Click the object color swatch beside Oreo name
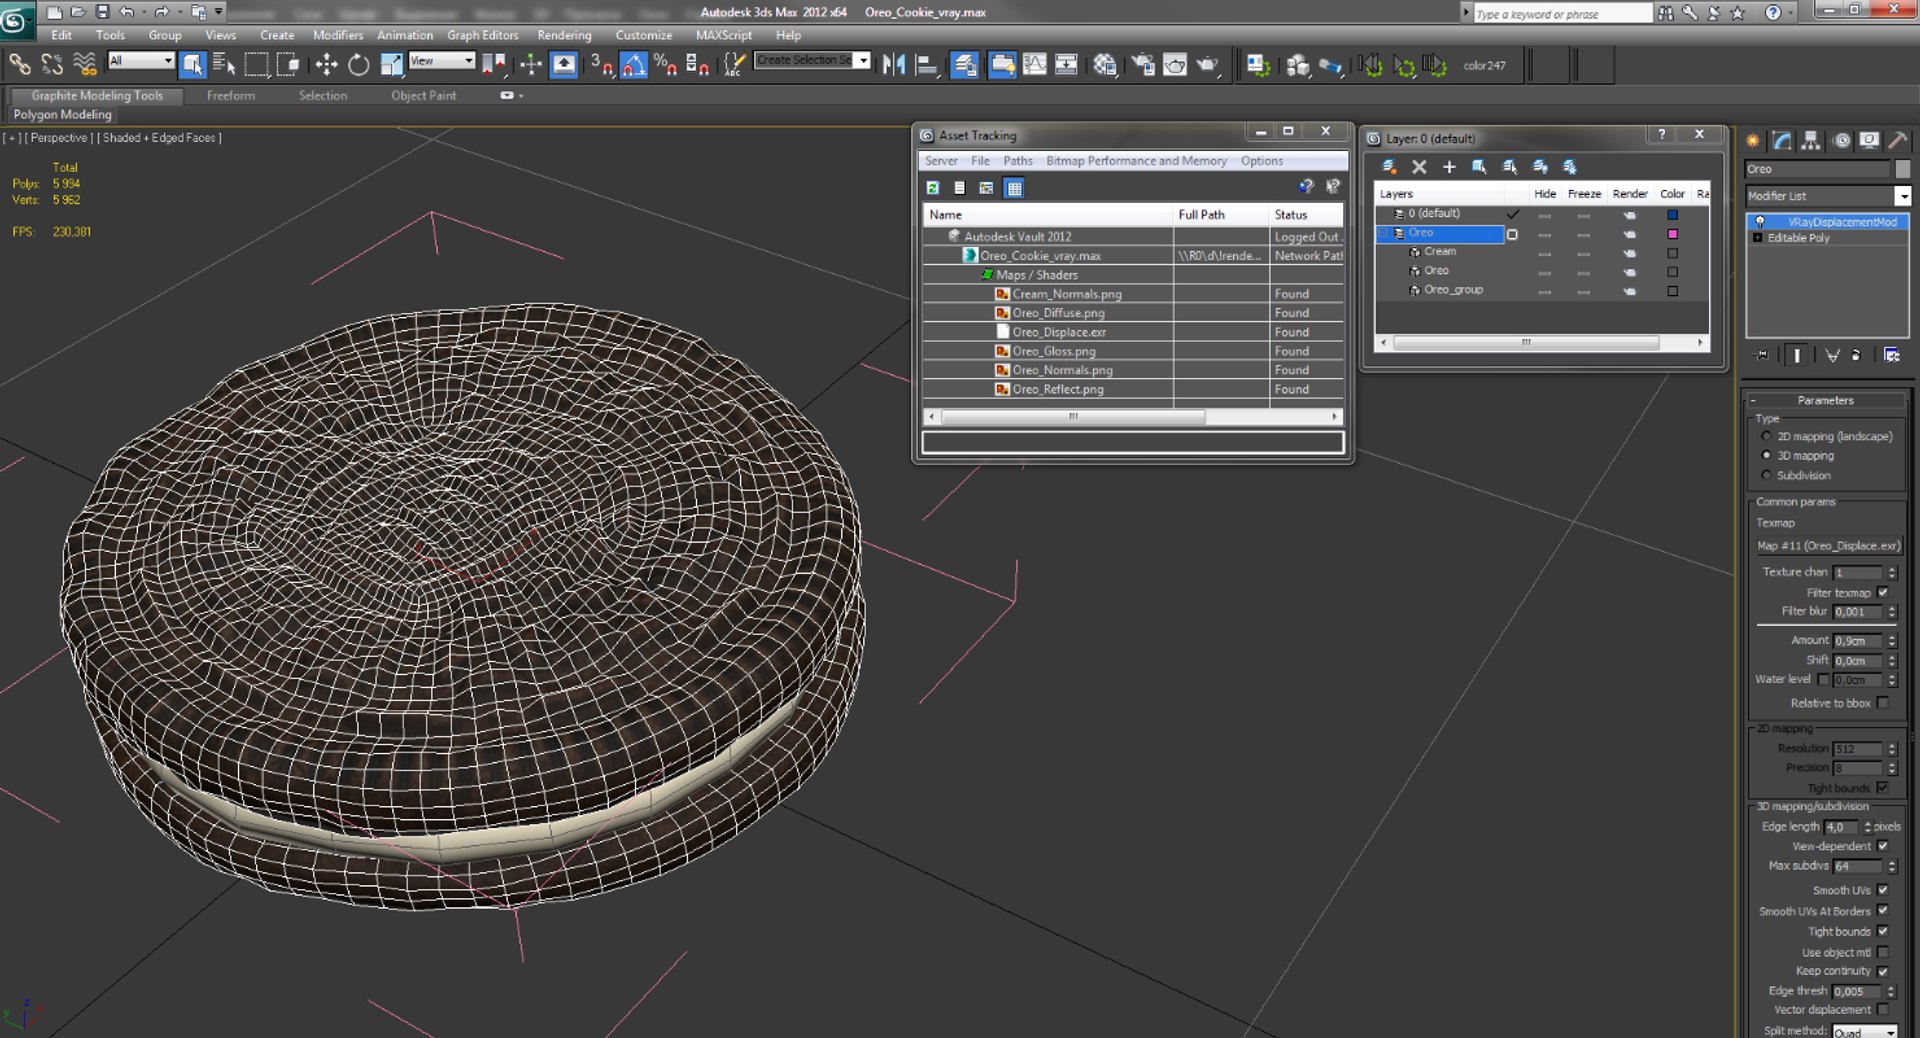 pos(1902,169)
